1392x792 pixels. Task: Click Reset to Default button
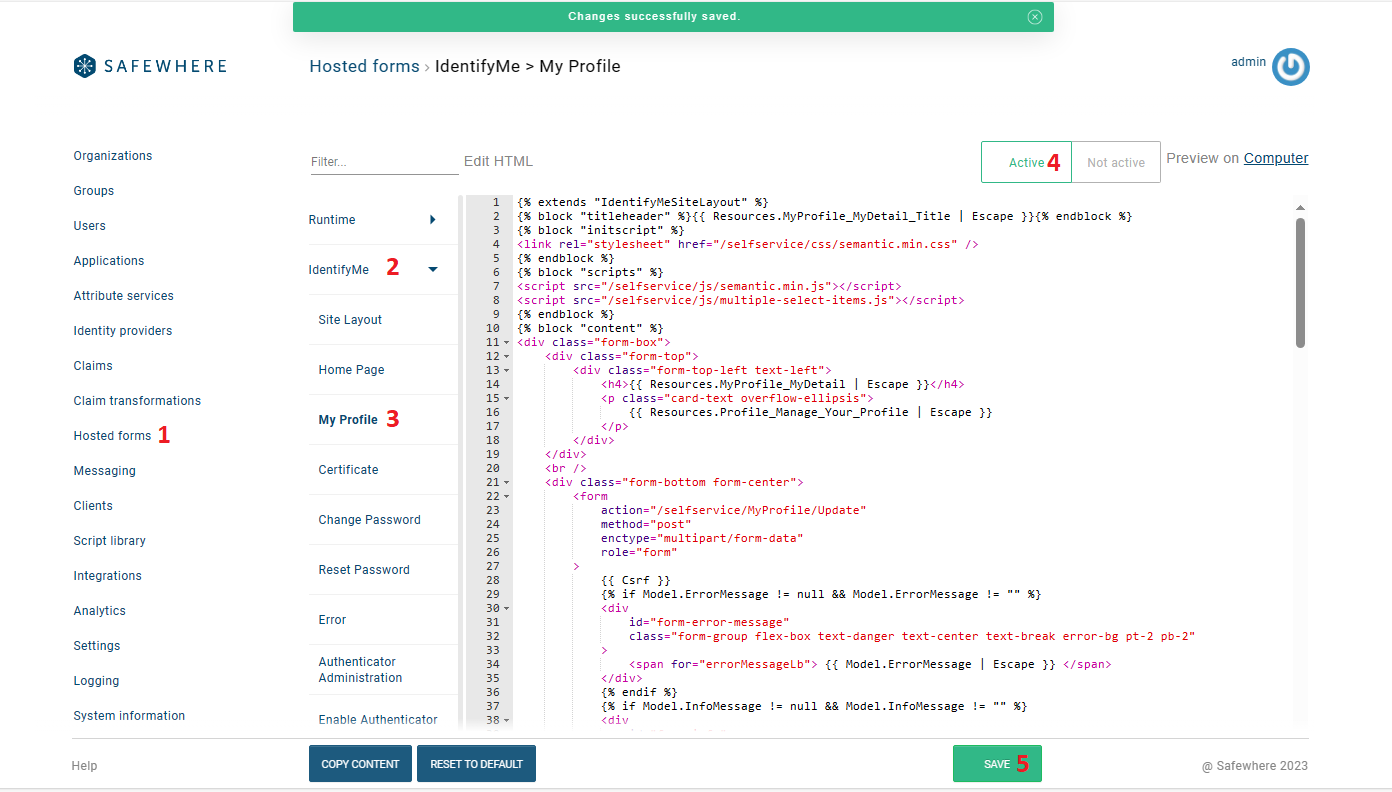[476, 764]
